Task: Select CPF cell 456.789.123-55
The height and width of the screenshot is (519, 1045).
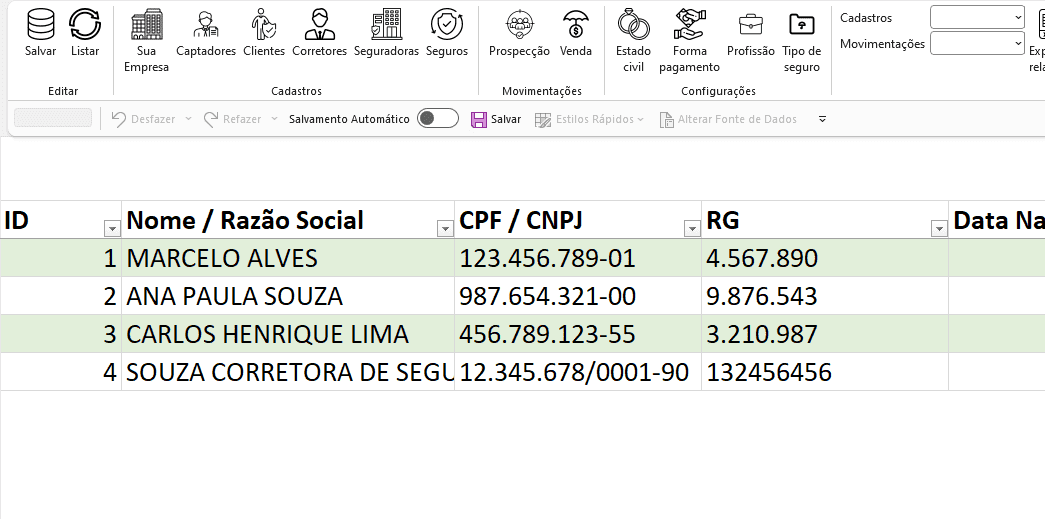Action: (x=578, y=334)
